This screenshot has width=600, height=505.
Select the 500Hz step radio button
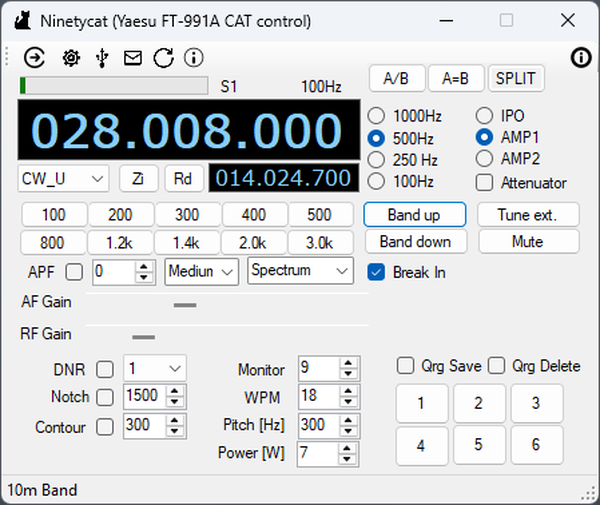click(x=376, y=138)
